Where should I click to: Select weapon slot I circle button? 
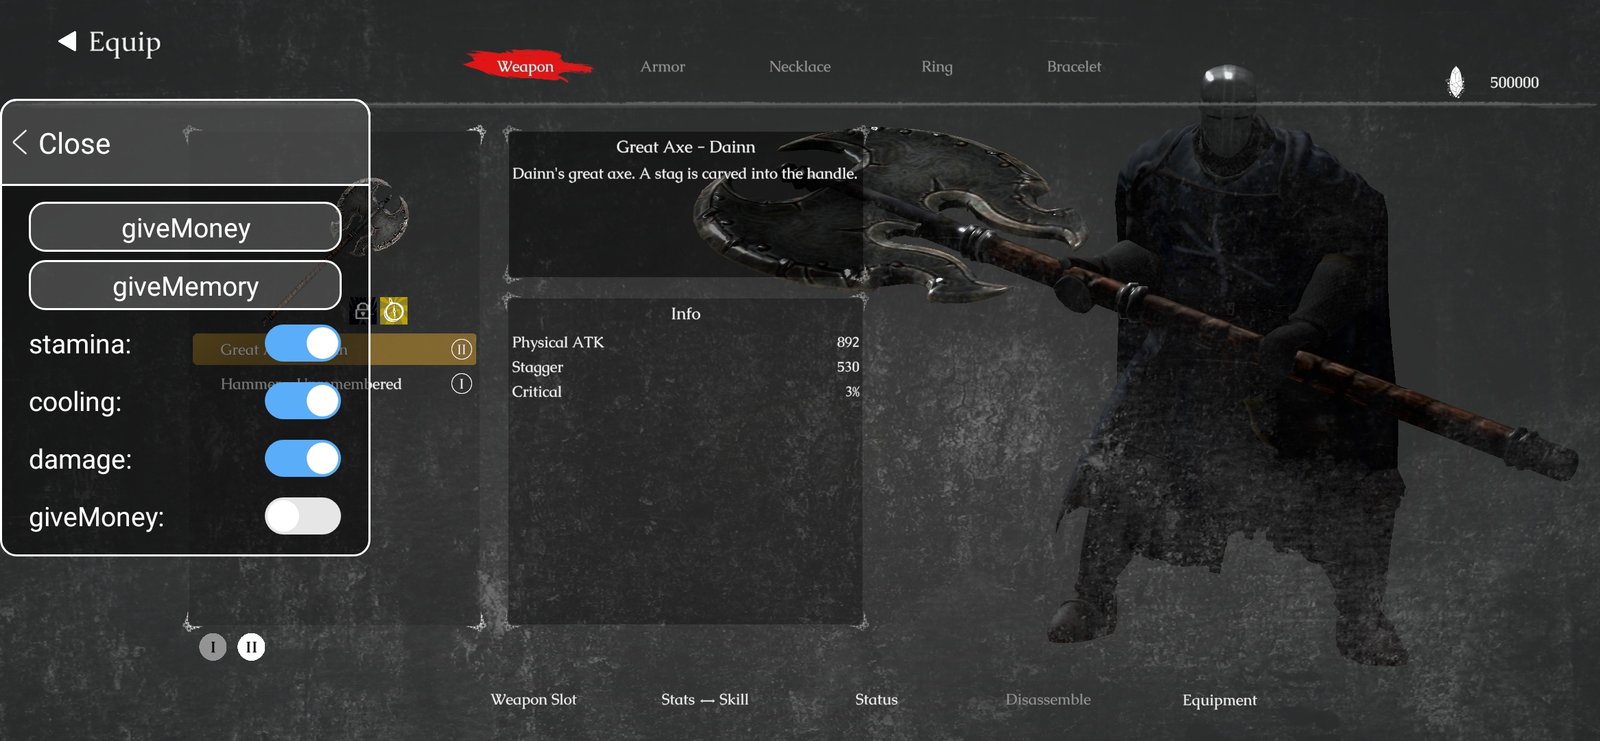point(213,647)
